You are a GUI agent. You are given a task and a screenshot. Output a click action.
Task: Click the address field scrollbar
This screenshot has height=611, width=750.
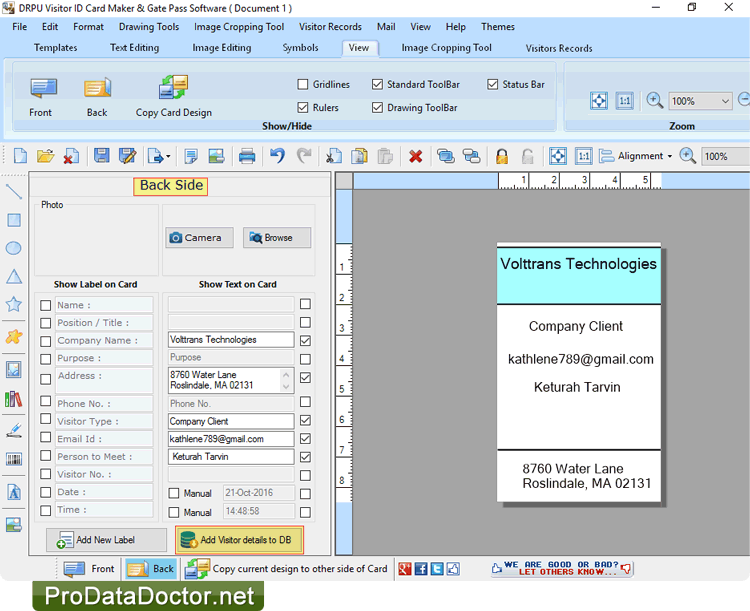286,380
